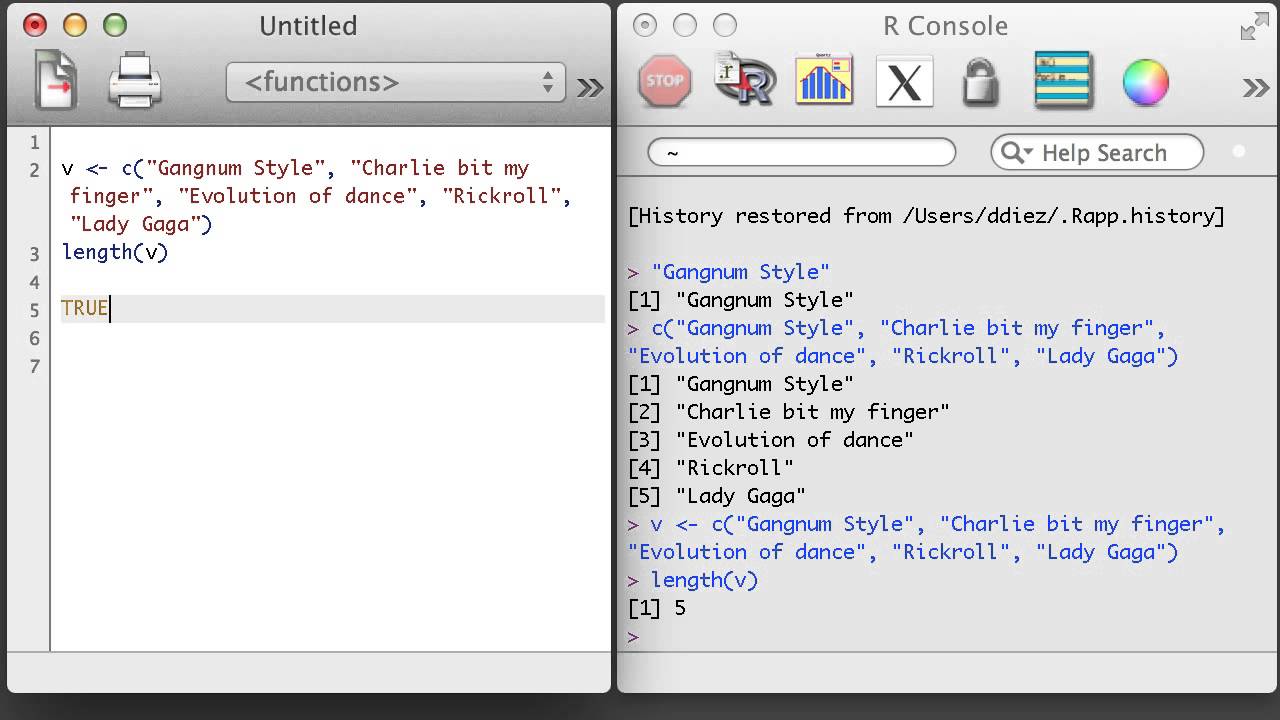The width and height of the screenshot is (1280, 720).
Task: Expand the R Console toolbar overflow chevron
Action: pos(1256,88)
